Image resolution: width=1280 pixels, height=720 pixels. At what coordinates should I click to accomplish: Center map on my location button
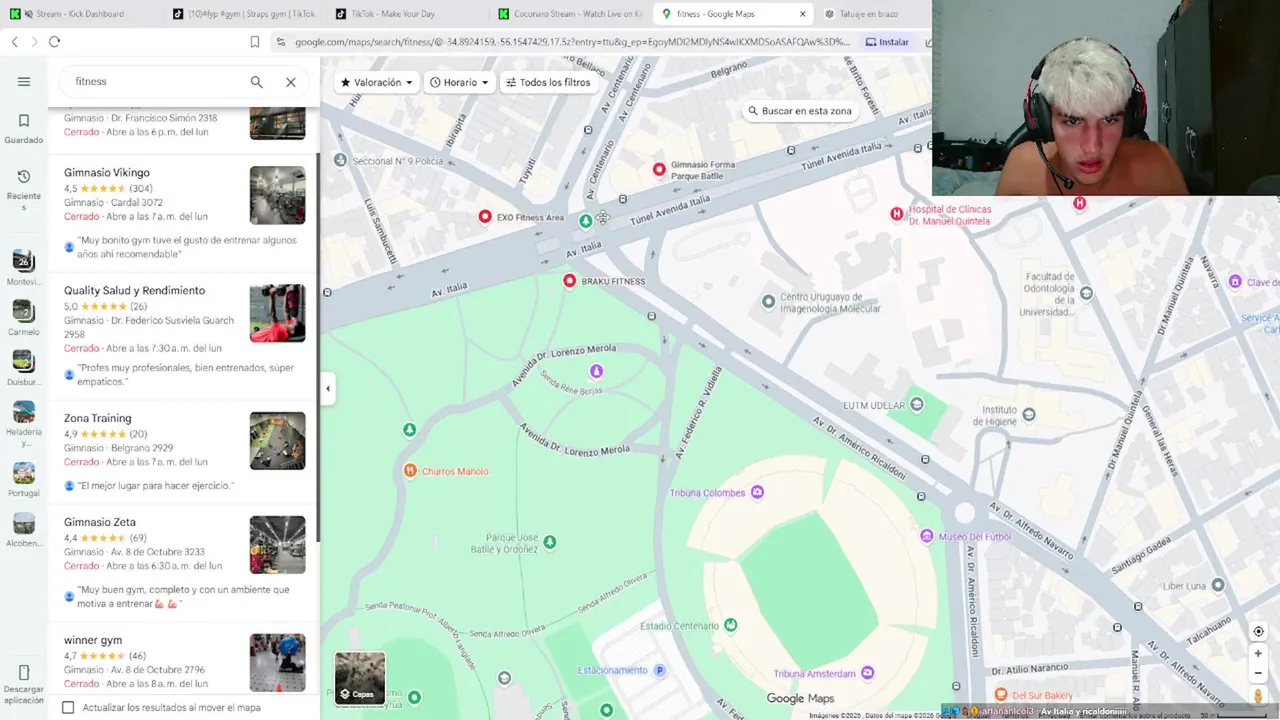[x=1258, y=631]
